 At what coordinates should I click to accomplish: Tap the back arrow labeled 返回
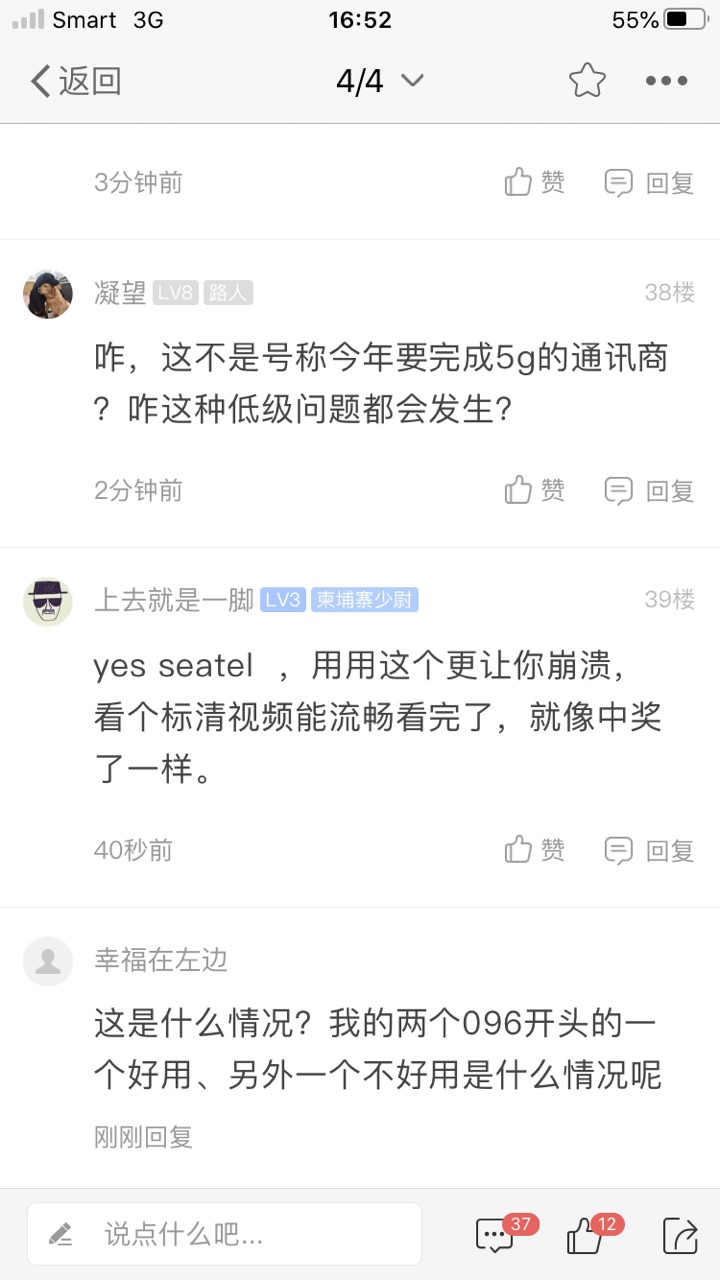pyautogui.click(x=76, y=81)
